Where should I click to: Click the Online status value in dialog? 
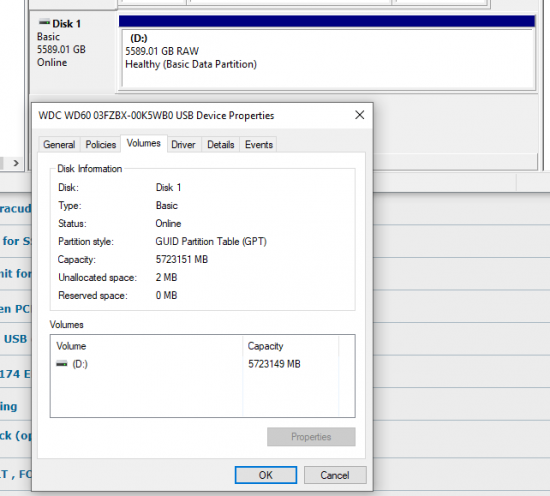pos(168,223)
